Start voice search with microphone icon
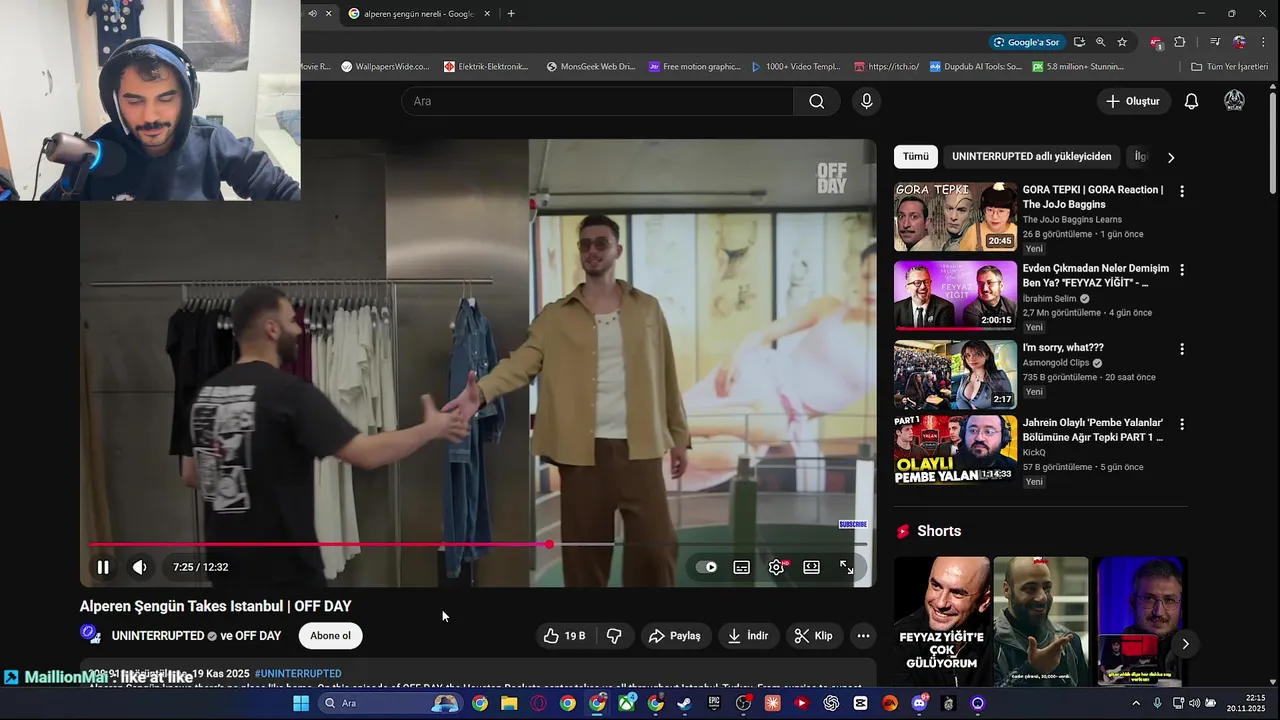 pyautogui.click(x=867, y=101)
